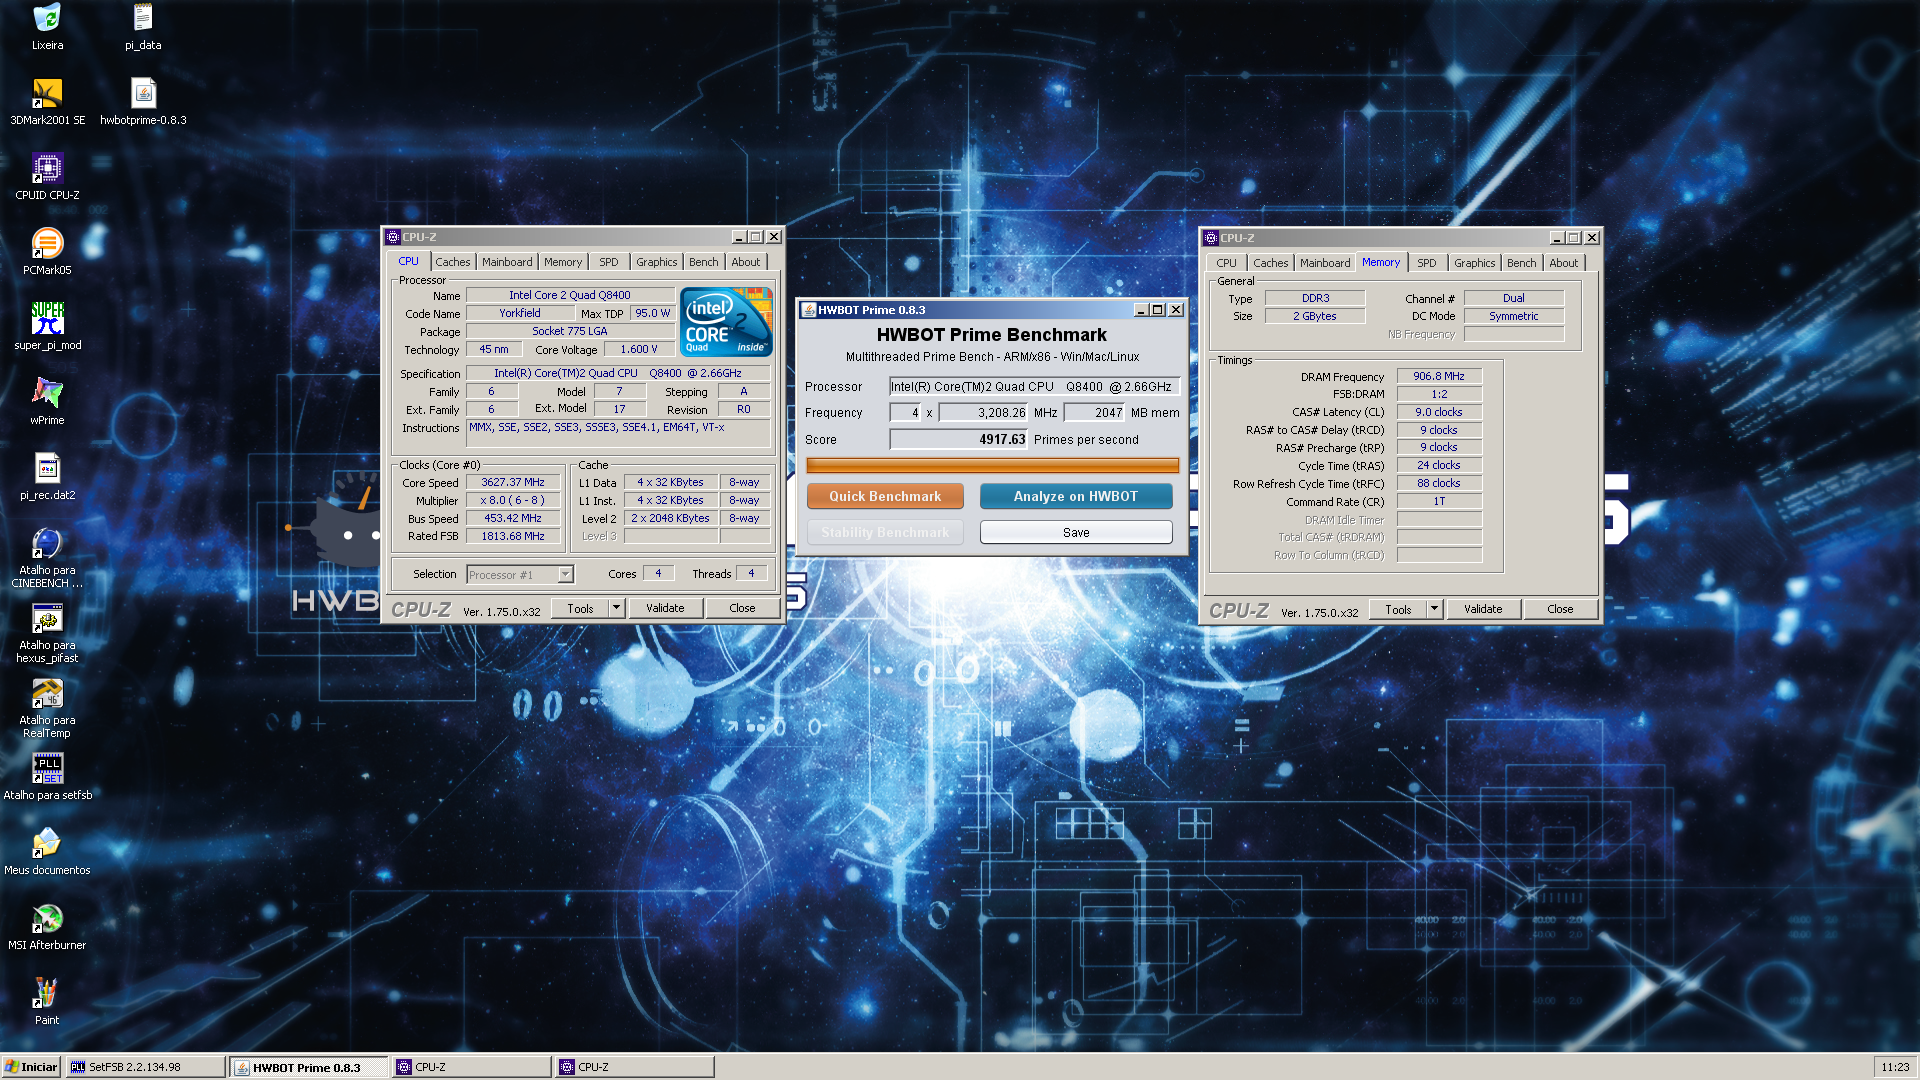
Task: Open pi_rec.dat2 file icon
Action: pyautogui.click(x=47, y=468)
